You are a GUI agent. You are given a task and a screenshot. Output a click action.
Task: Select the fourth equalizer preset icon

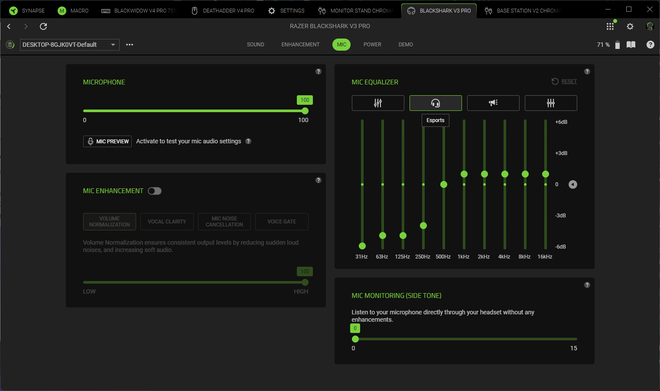551,103
